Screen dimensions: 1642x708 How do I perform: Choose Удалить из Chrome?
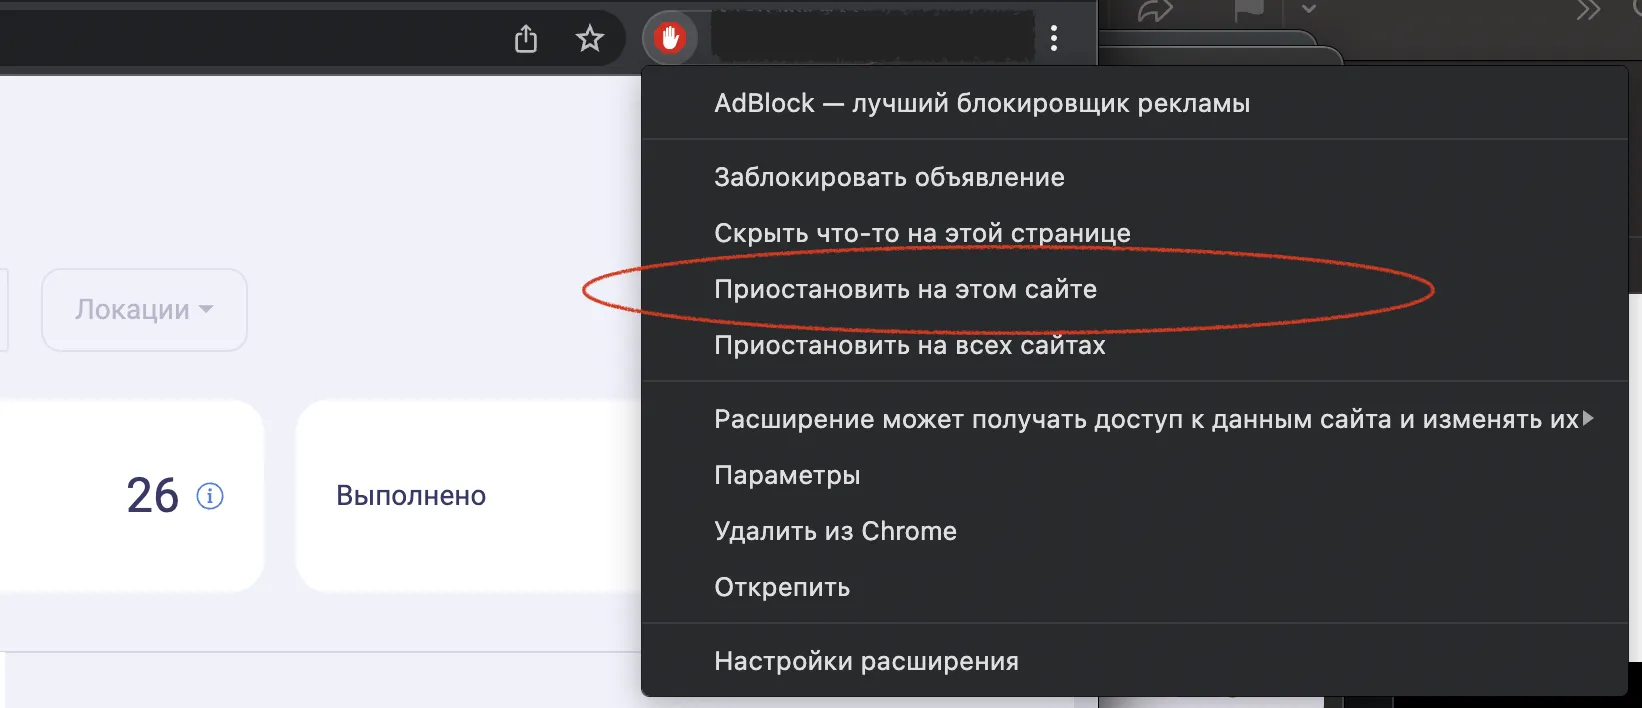pos(1134,531)
